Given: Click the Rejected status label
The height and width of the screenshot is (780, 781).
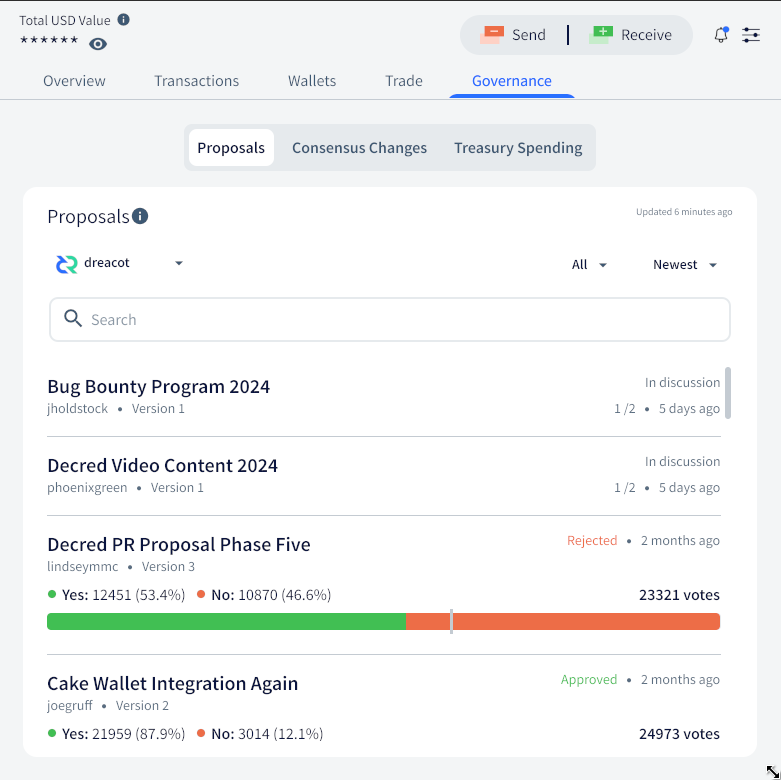Looking at the screenshot, I should click(592, 540).
